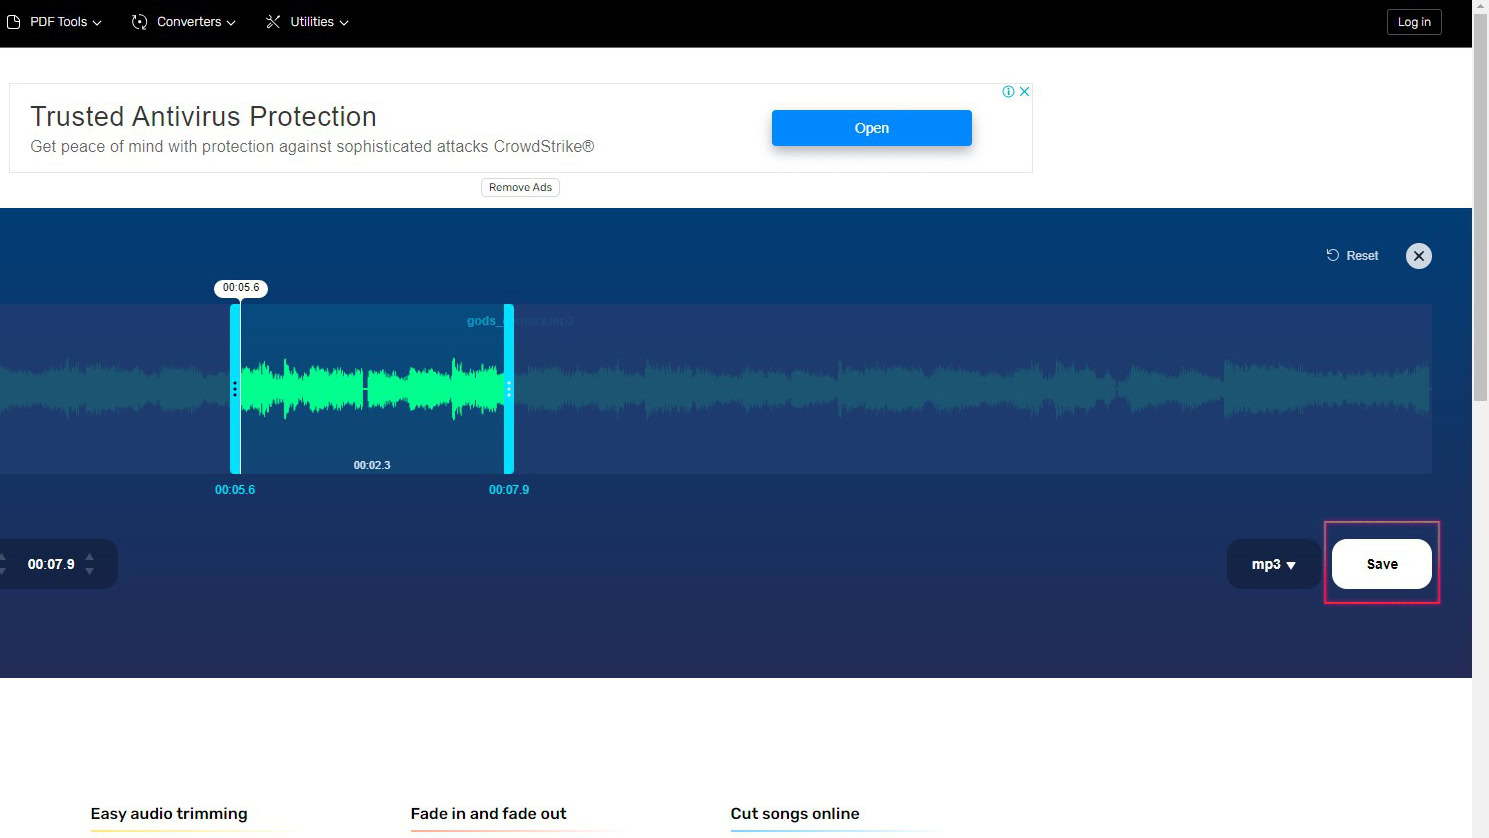Click the Remove Ads button
Image resolution: width=1489 pixels, height=838 pixels.
click(x=520, y=188)
